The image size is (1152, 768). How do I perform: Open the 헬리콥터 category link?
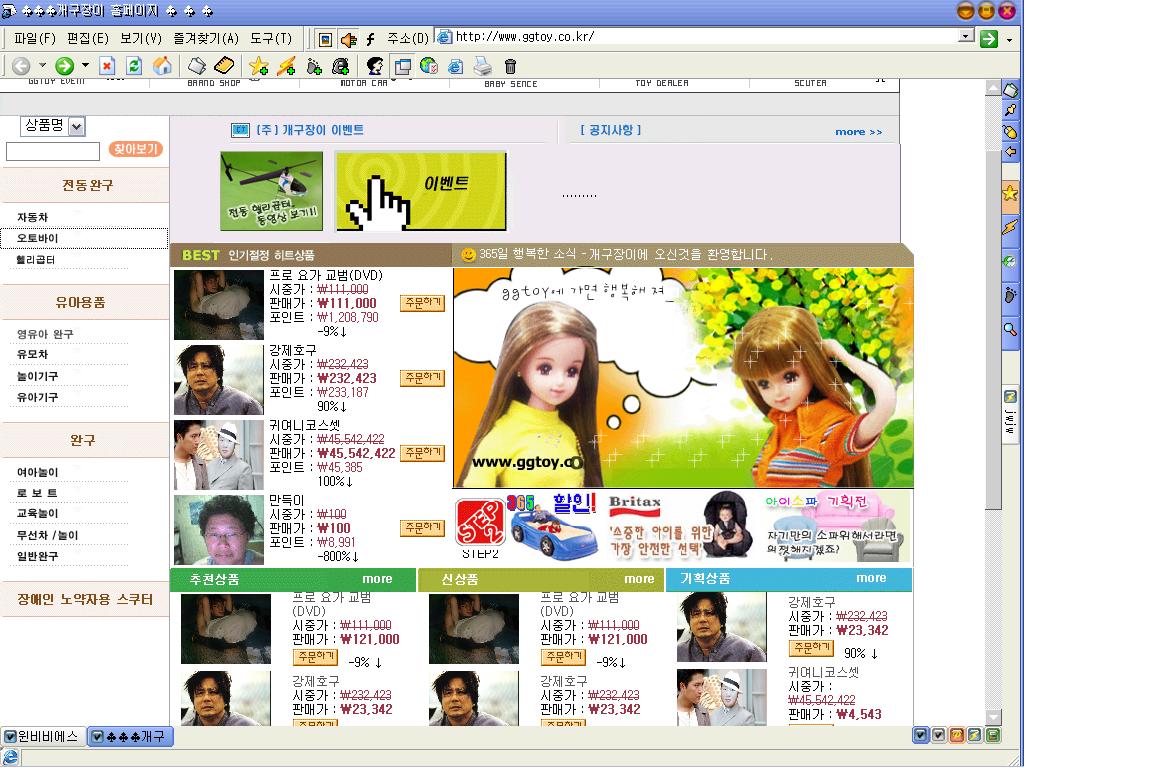tap(35, 259)
